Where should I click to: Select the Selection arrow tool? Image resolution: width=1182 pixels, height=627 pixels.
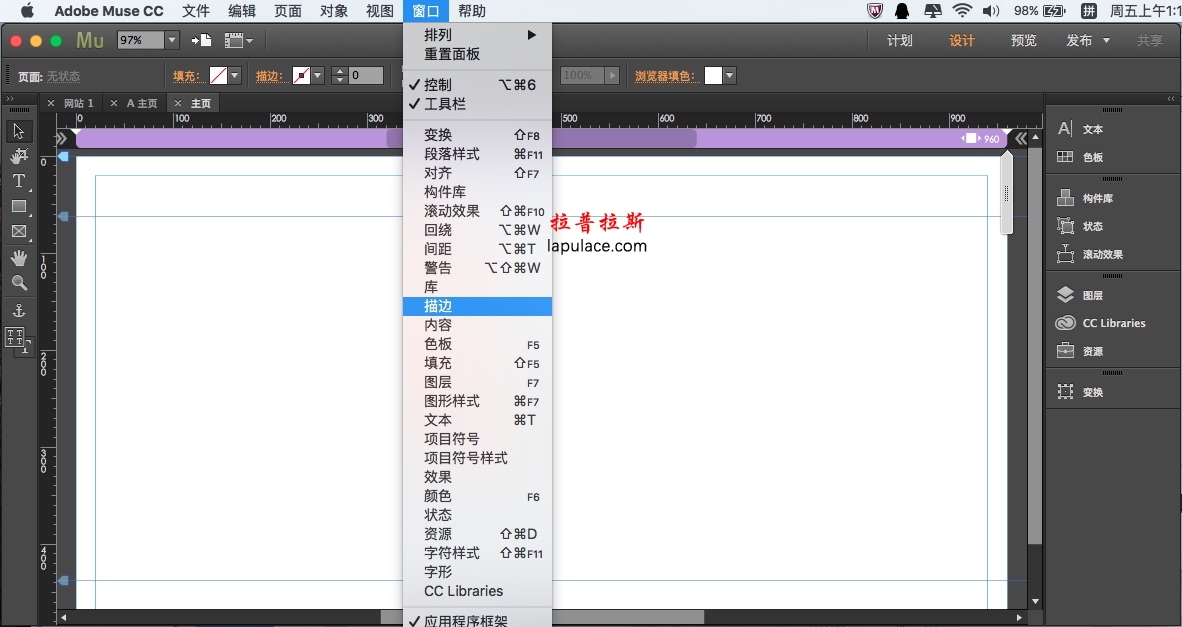point(19,131)
